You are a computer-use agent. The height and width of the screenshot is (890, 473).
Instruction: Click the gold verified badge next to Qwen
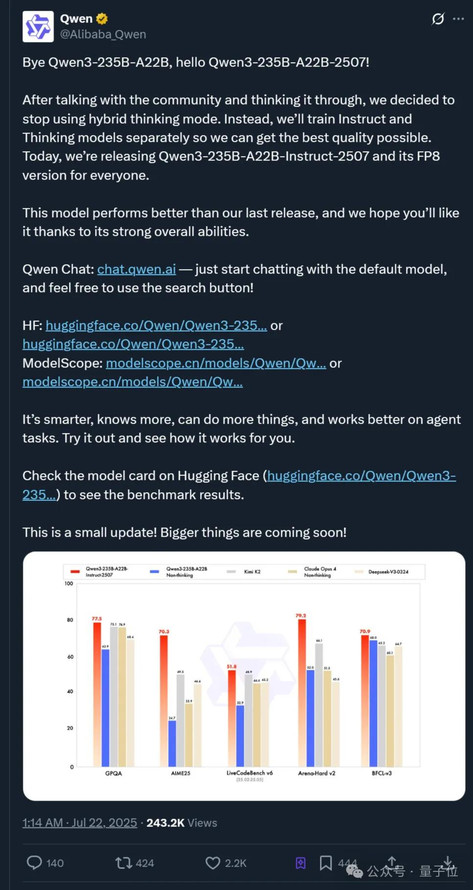(x=102, y=19)
